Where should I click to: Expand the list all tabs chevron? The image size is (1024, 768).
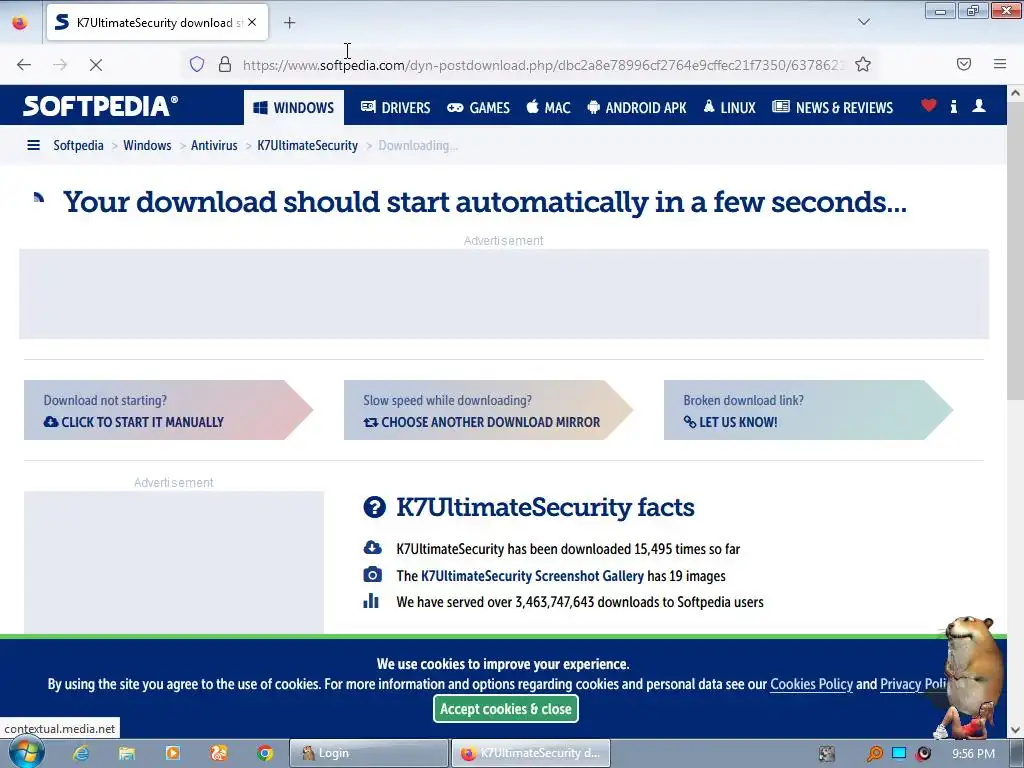pos(863,22)
